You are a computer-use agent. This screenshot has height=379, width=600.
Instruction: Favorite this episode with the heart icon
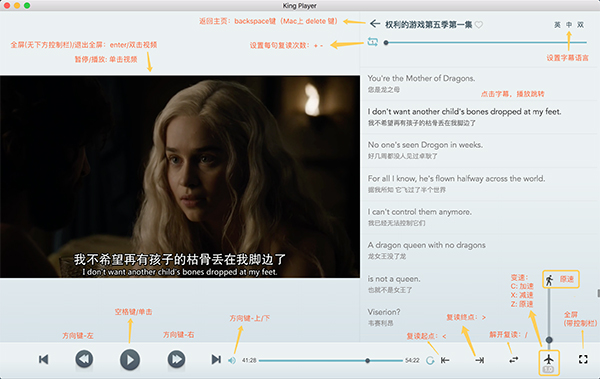click(479, 25)
